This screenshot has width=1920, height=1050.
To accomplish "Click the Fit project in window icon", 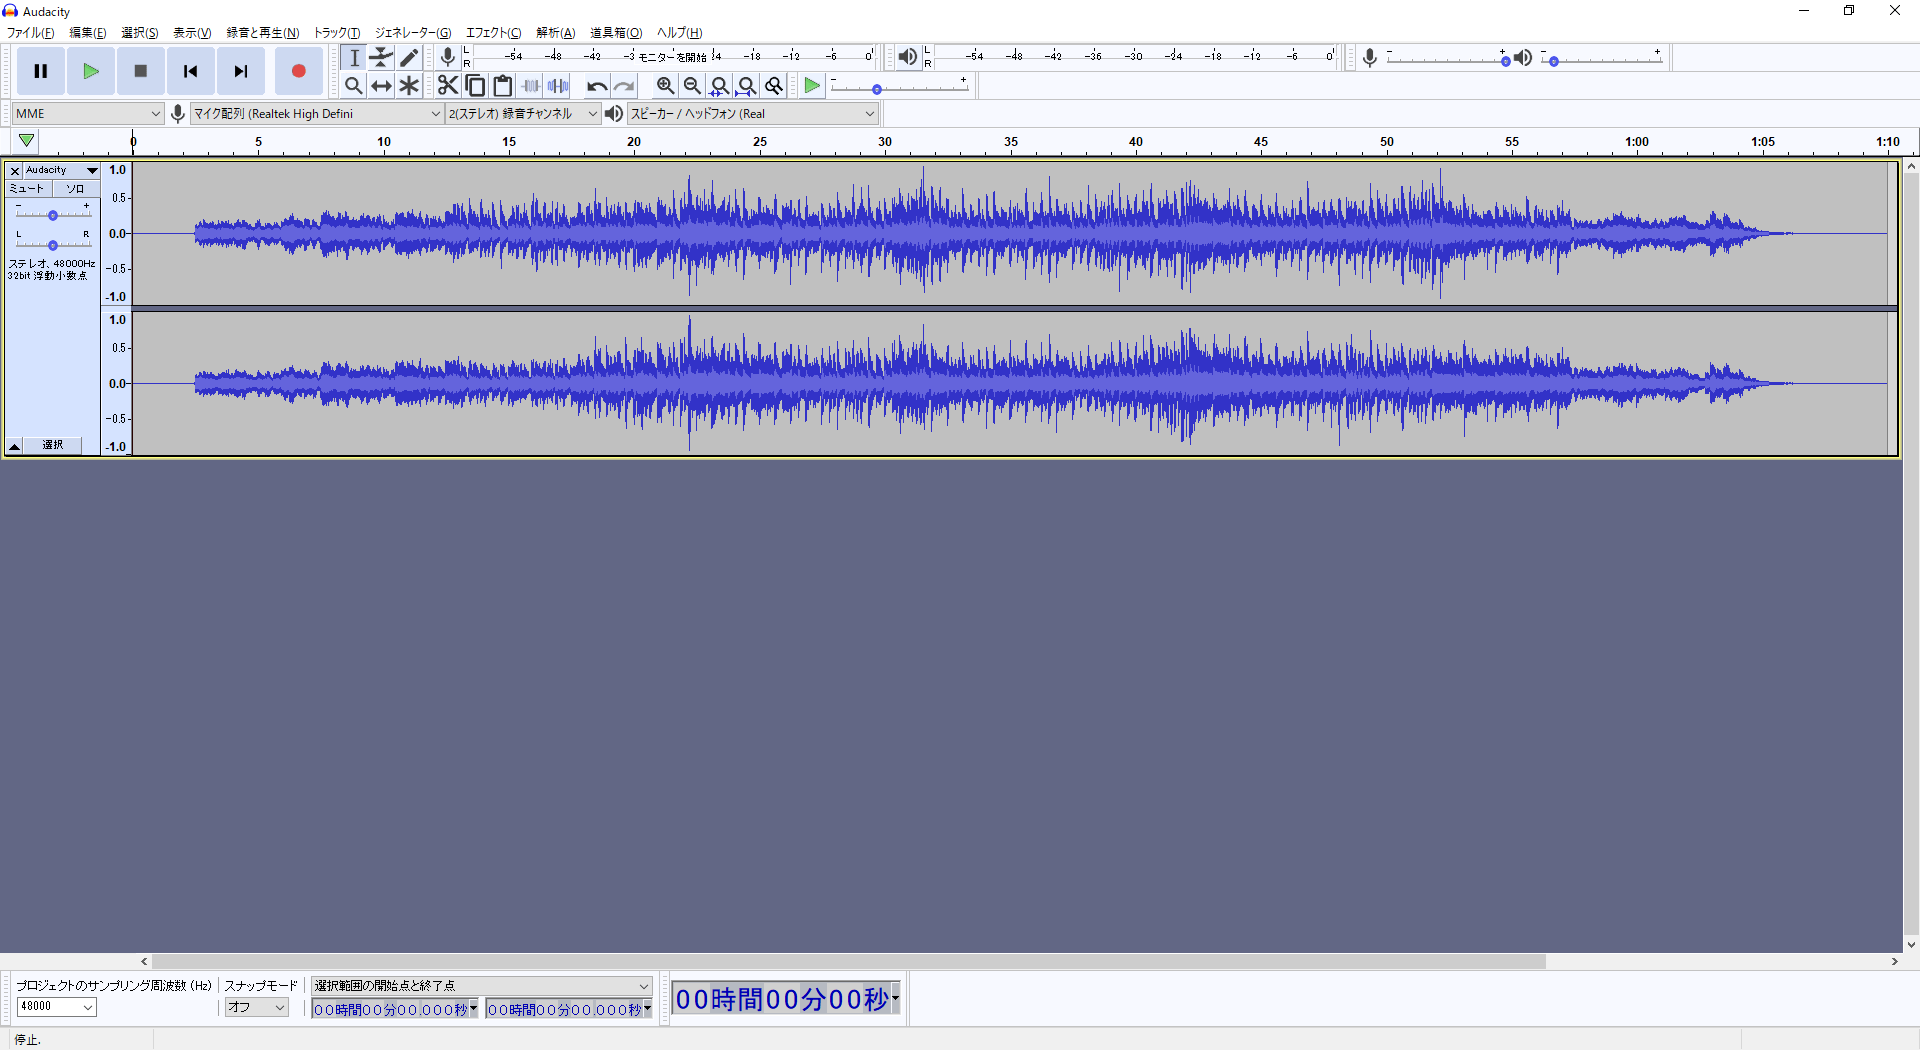I will point(747,86).
